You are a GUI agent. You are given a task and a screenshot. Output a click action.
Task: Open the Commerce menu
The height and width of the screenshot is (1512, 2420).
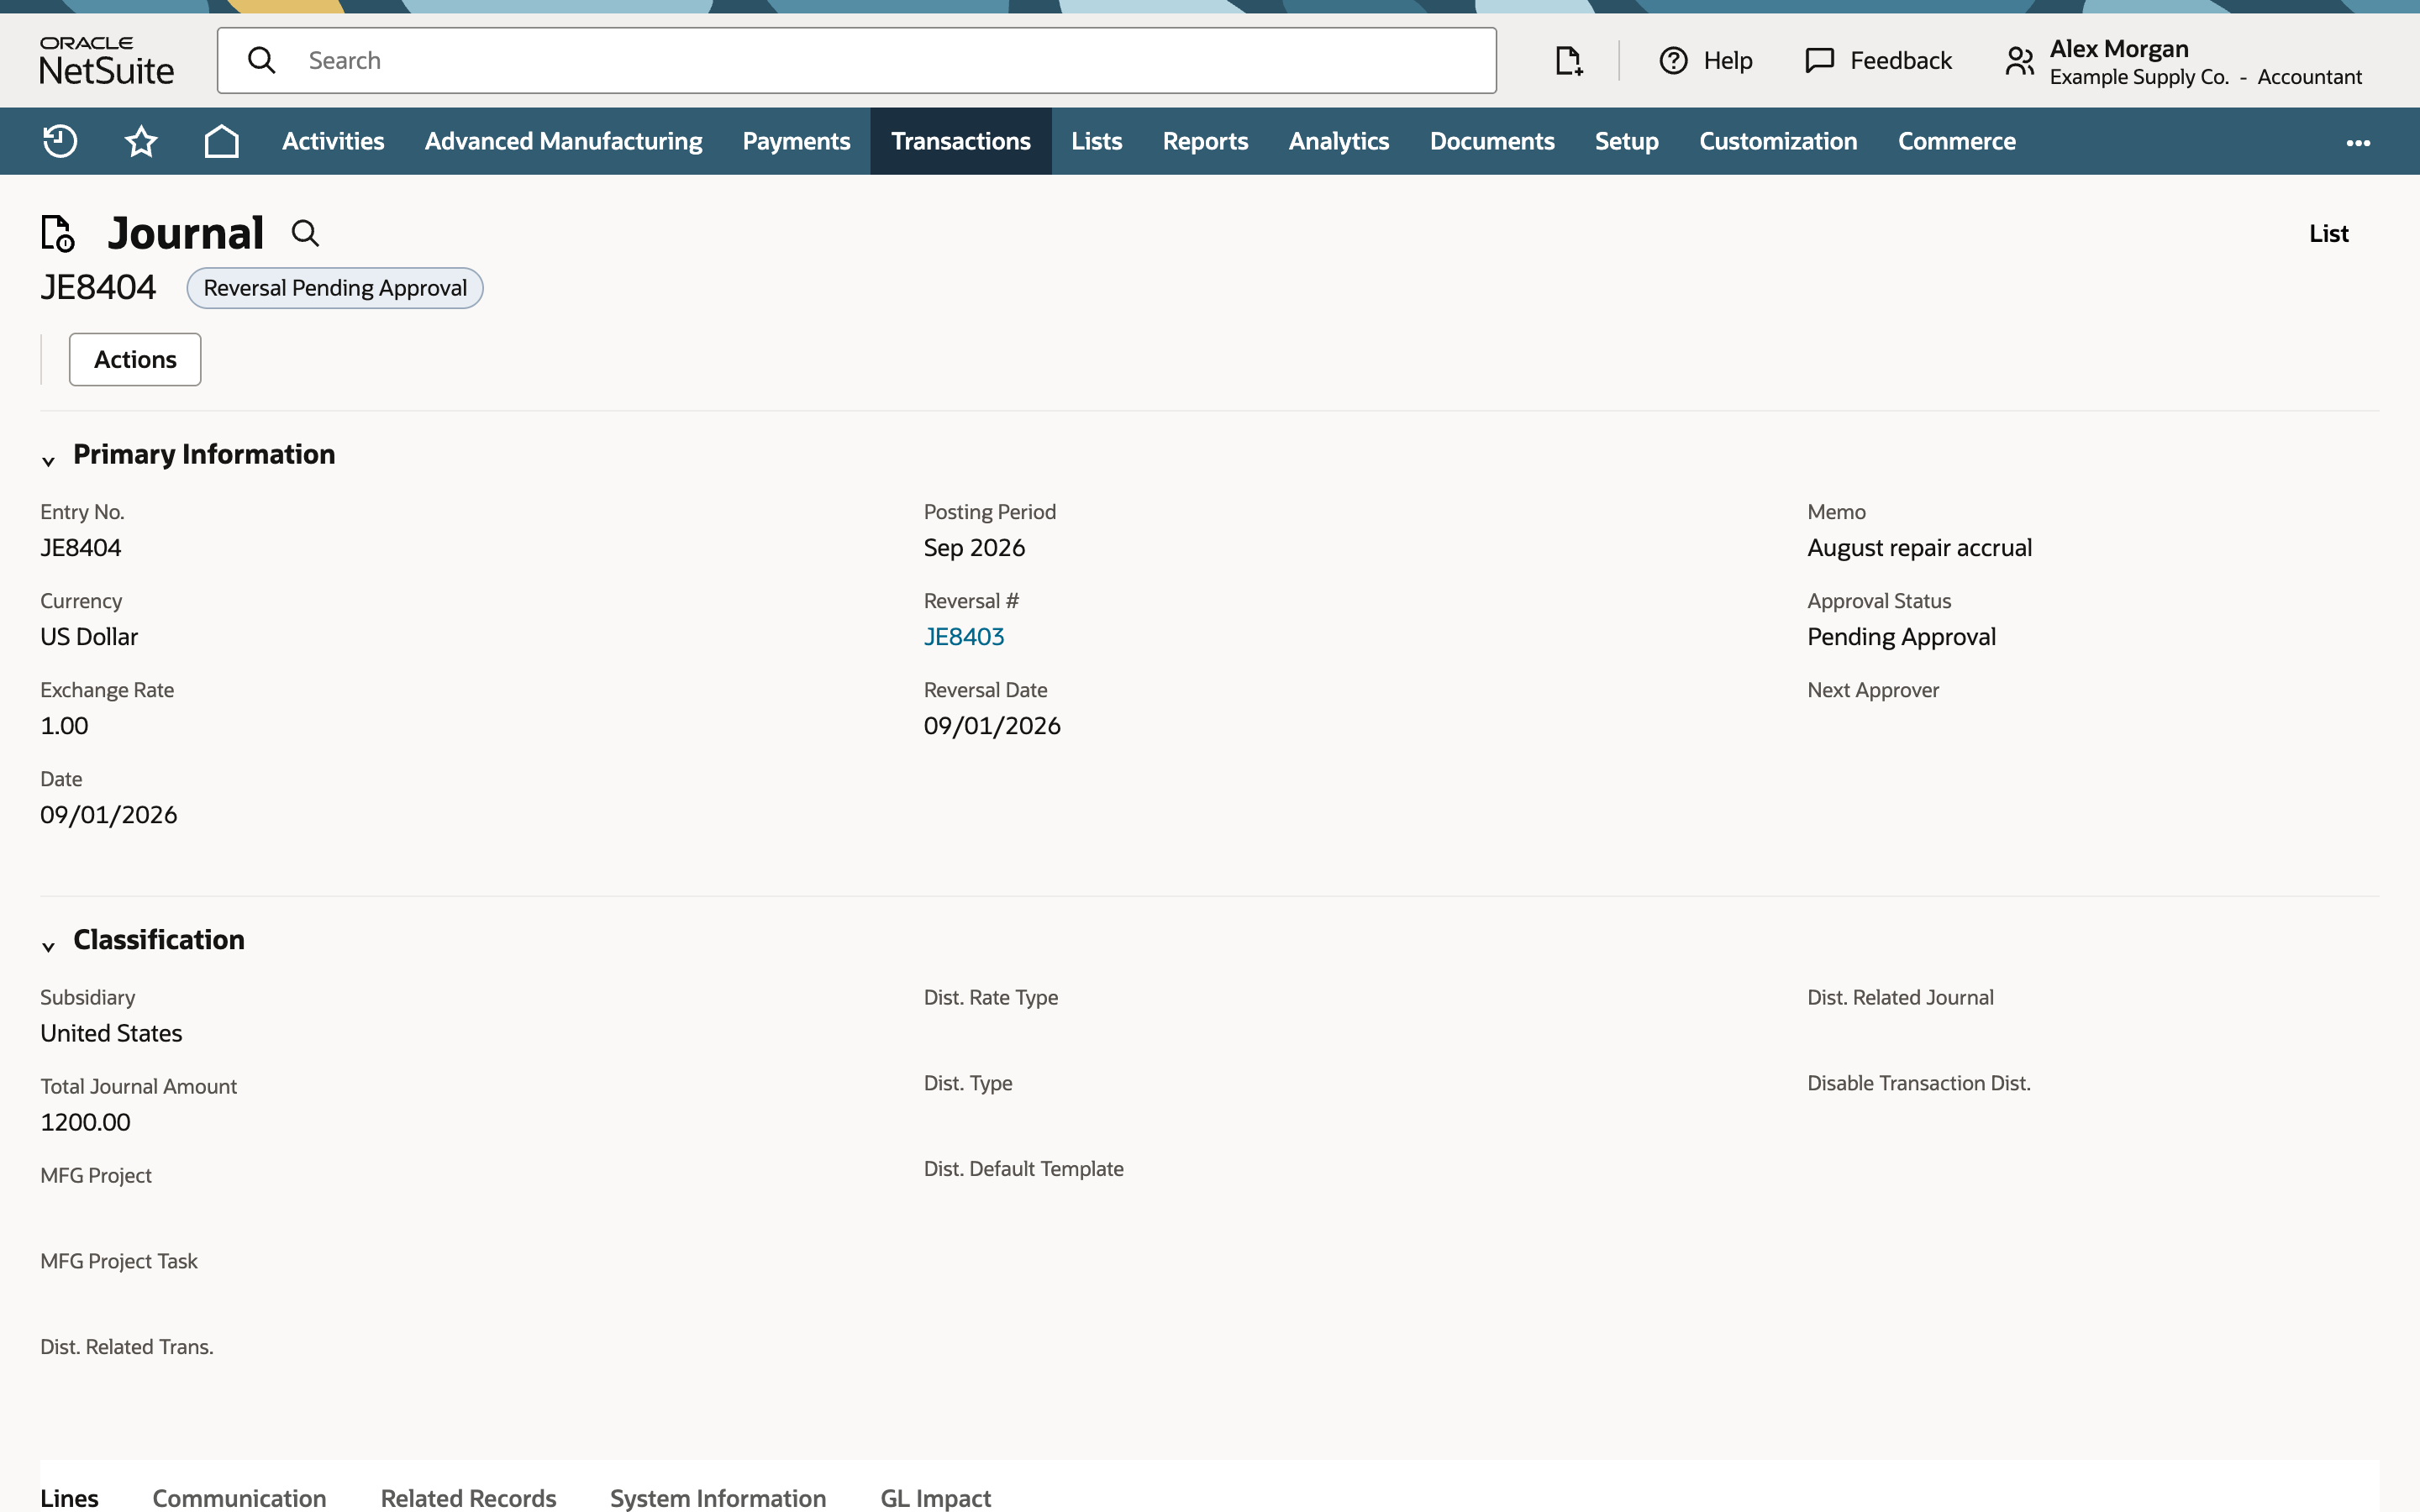pyautogui.click(x=1956, y=141)
